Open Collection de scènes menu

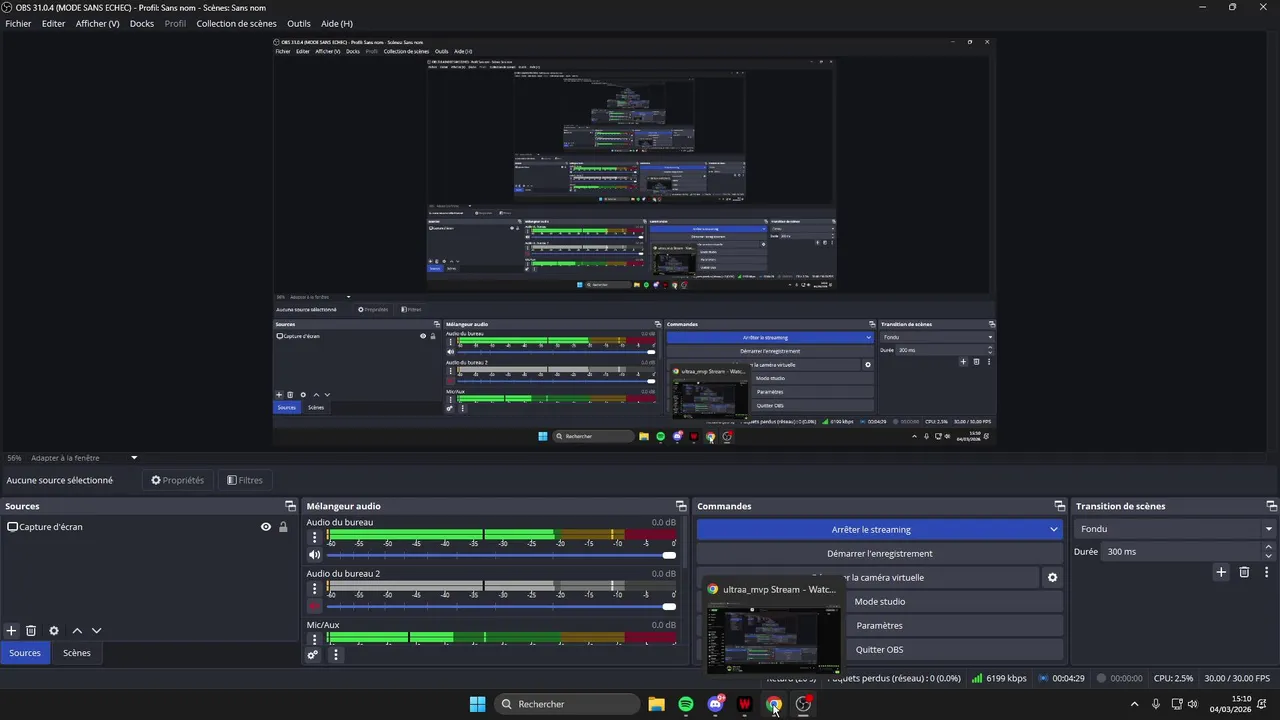[x=236, y=23]
